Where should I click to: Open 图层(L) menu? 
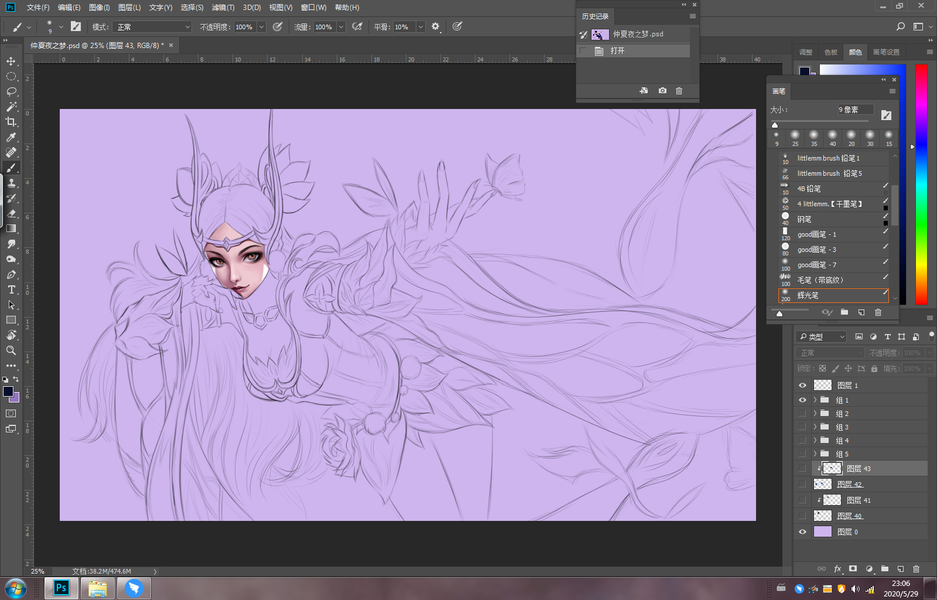point(130,7)
